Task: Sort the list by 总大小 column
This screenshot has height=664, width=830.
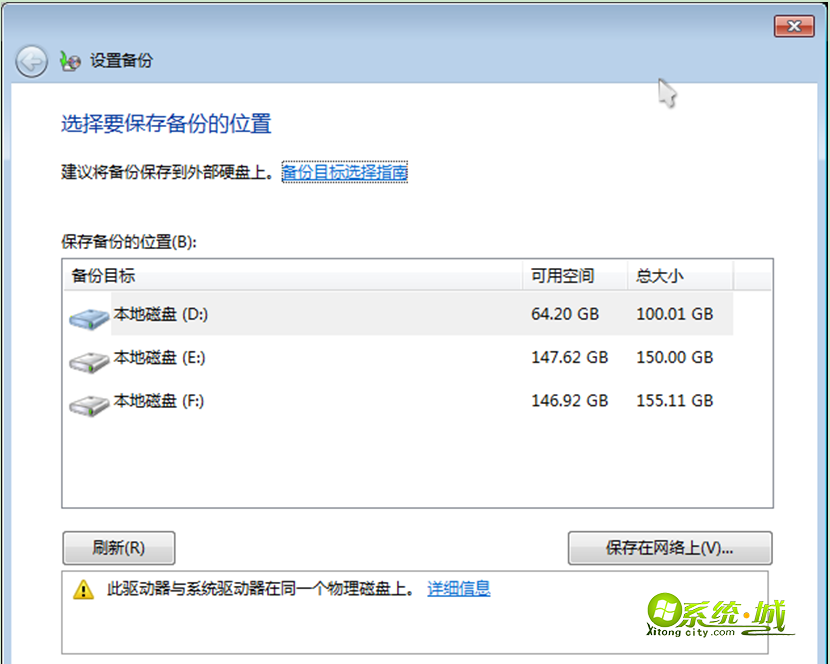Action: click(662, 275)
